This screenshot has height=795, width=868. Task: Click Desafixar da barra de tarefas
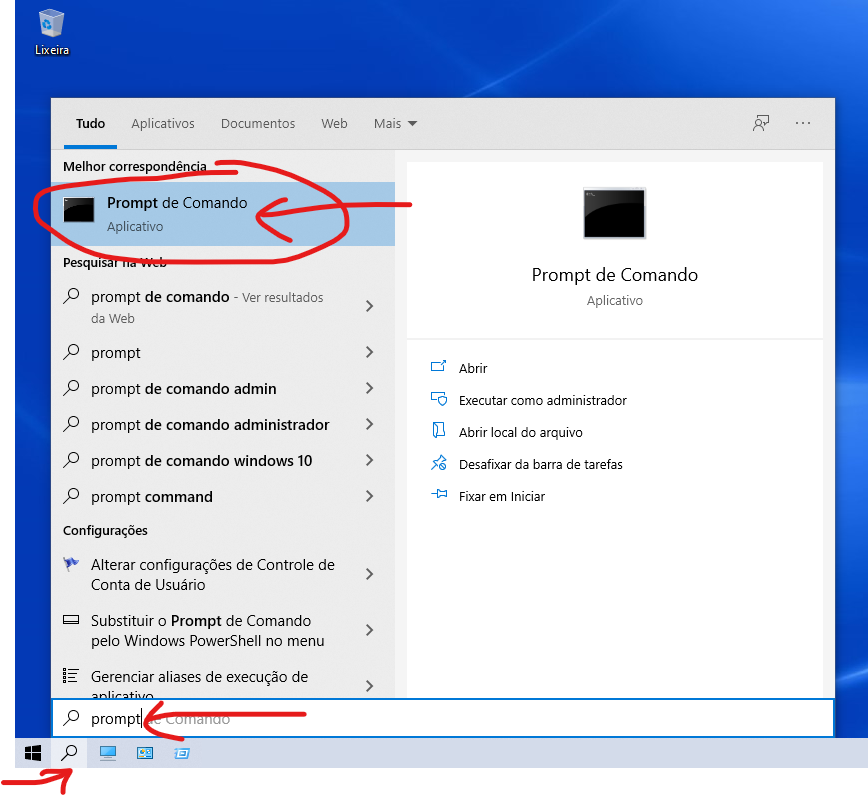[540, 464]
